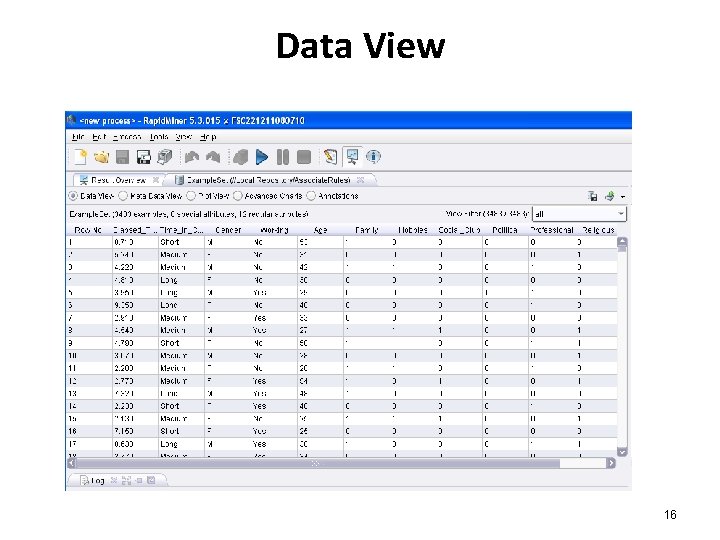Viewport: 720px width, 540px height.
Task: Open the View Filter 'all' dropdown
Action: (x=579, y=214)
